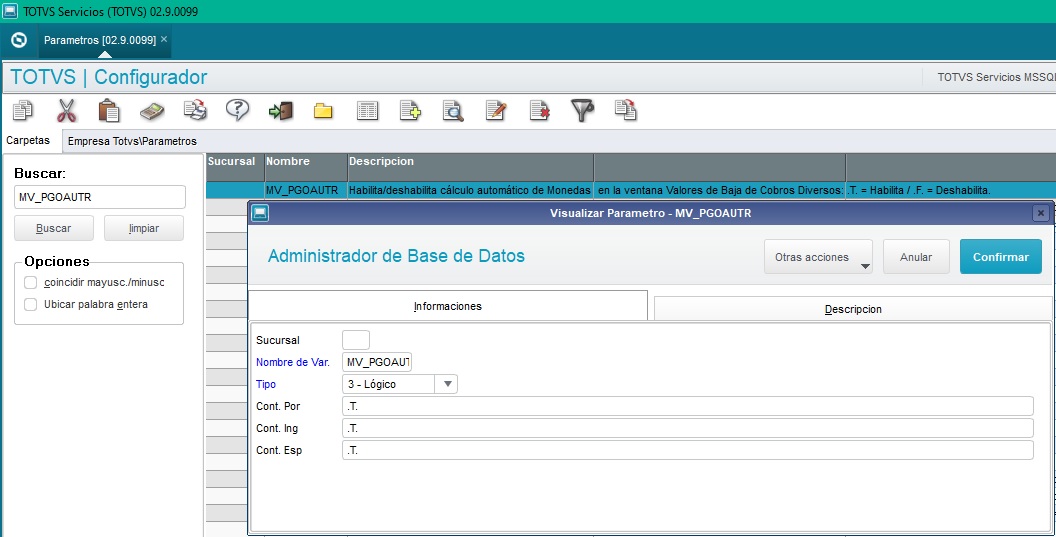The image size is (1056, 537).
Task: Click the Nombre de Var. field
Action: [377, 362]
